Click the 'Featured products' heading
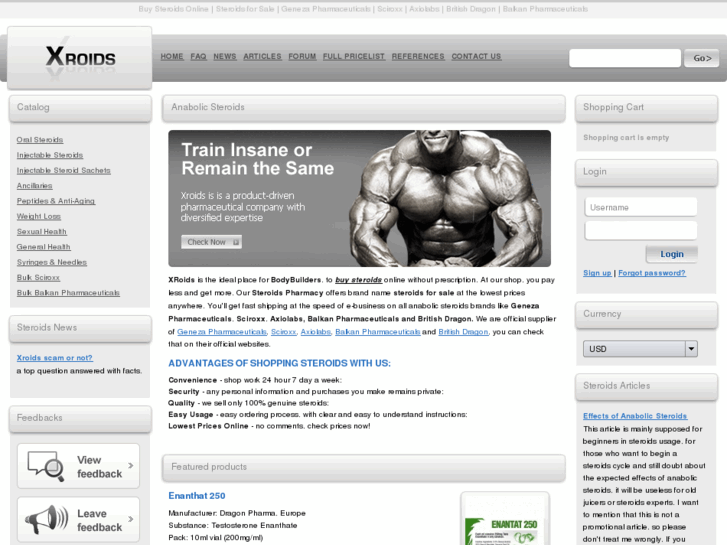This screenshot has width=727, height=545. tap(209, 467)
